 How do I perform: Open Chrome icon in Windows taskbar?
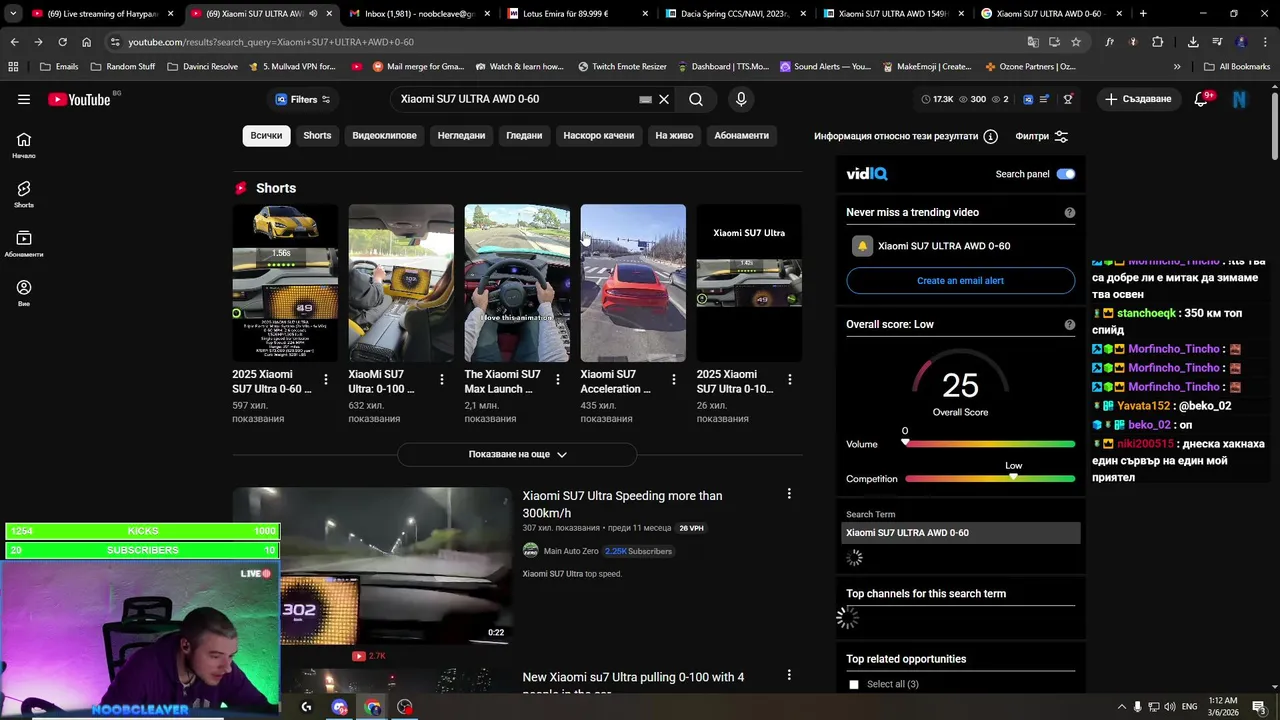pyautogui.click(x=373, y=707)
